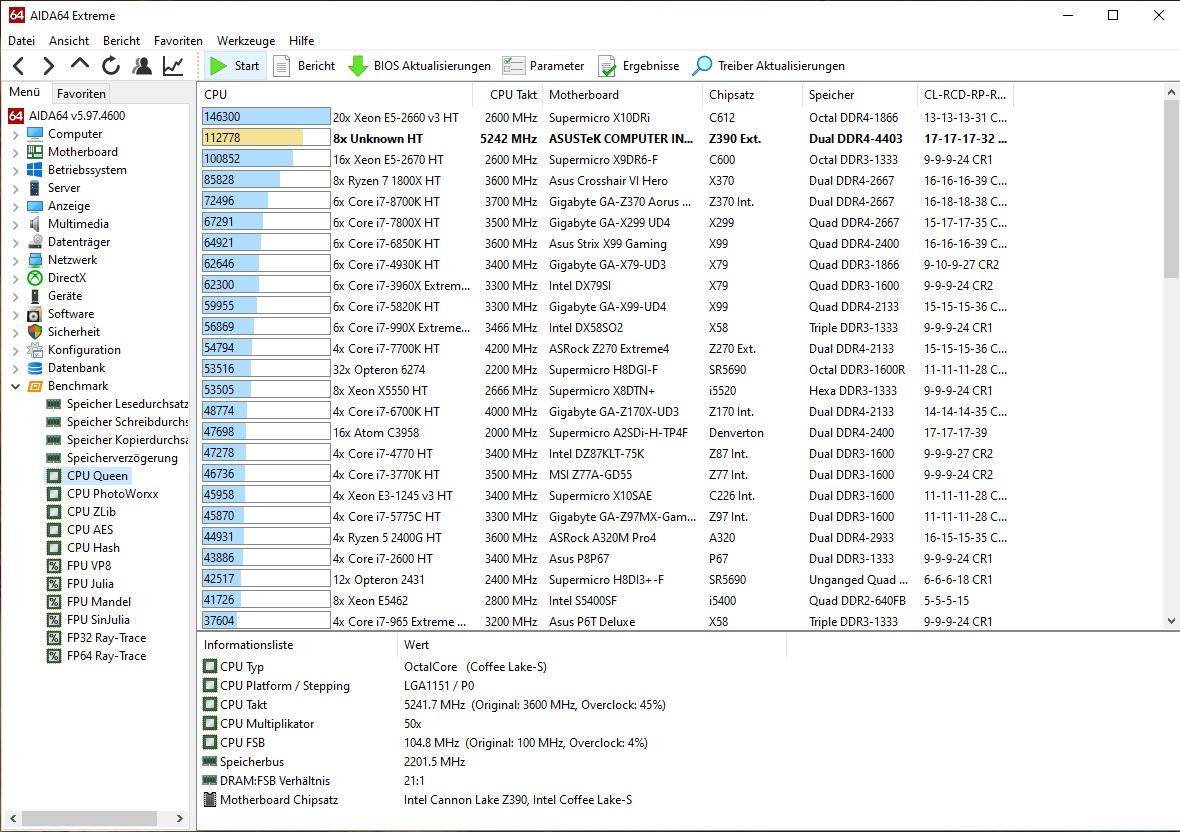Select FP64 Ray-Trace benchmark
Viewport: 1180px width, 832px height.
97,656
